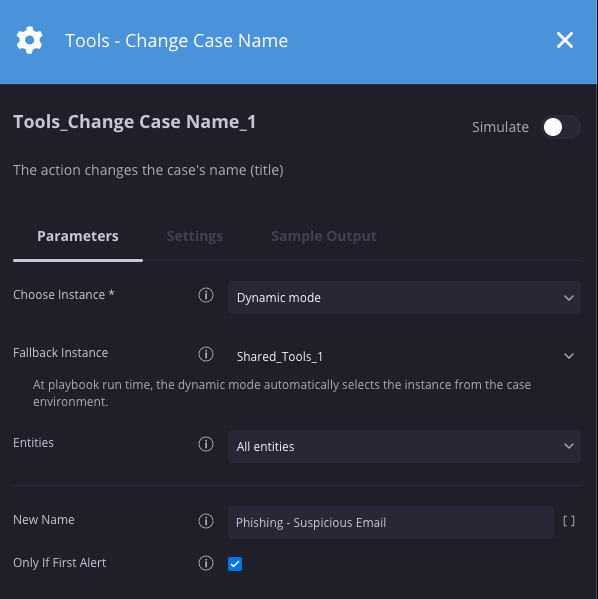Viewport: 598px width, 599px height.
Task: Click chevron arrow of Fallback Instance dropdown
Action: click(569, 356)
